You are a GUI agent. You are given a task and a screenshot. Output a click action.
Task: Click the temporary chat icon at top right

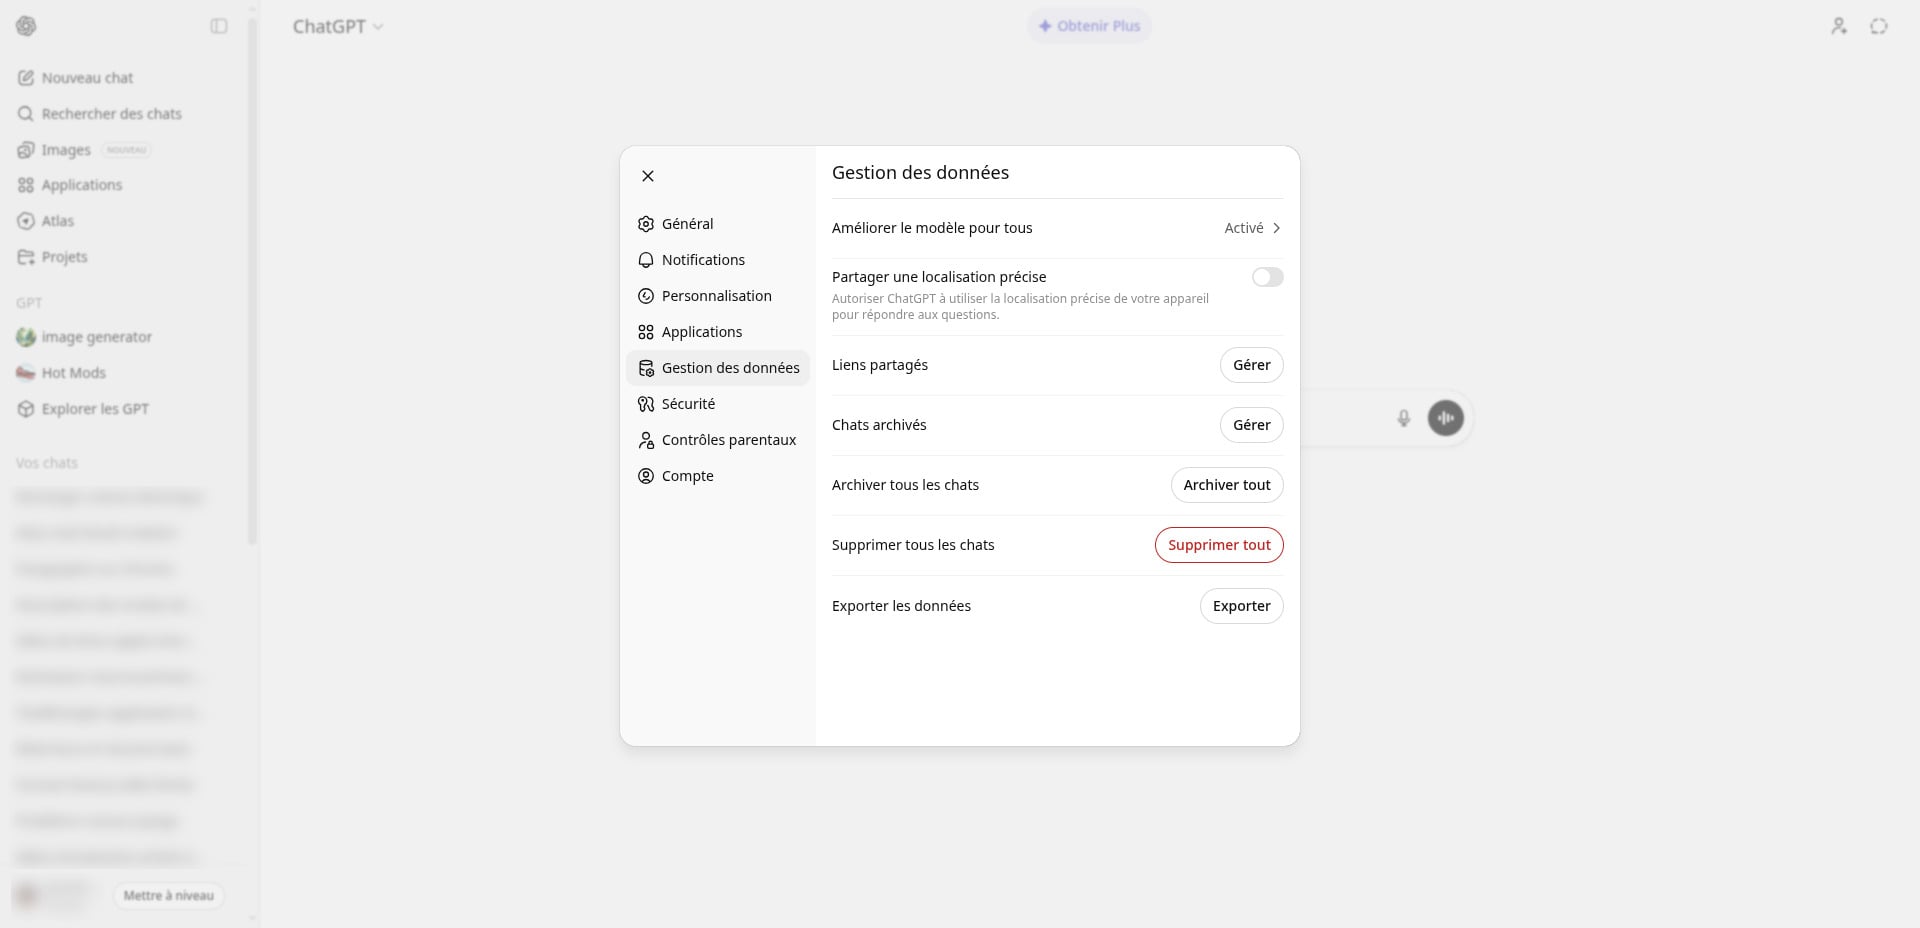1879,26
